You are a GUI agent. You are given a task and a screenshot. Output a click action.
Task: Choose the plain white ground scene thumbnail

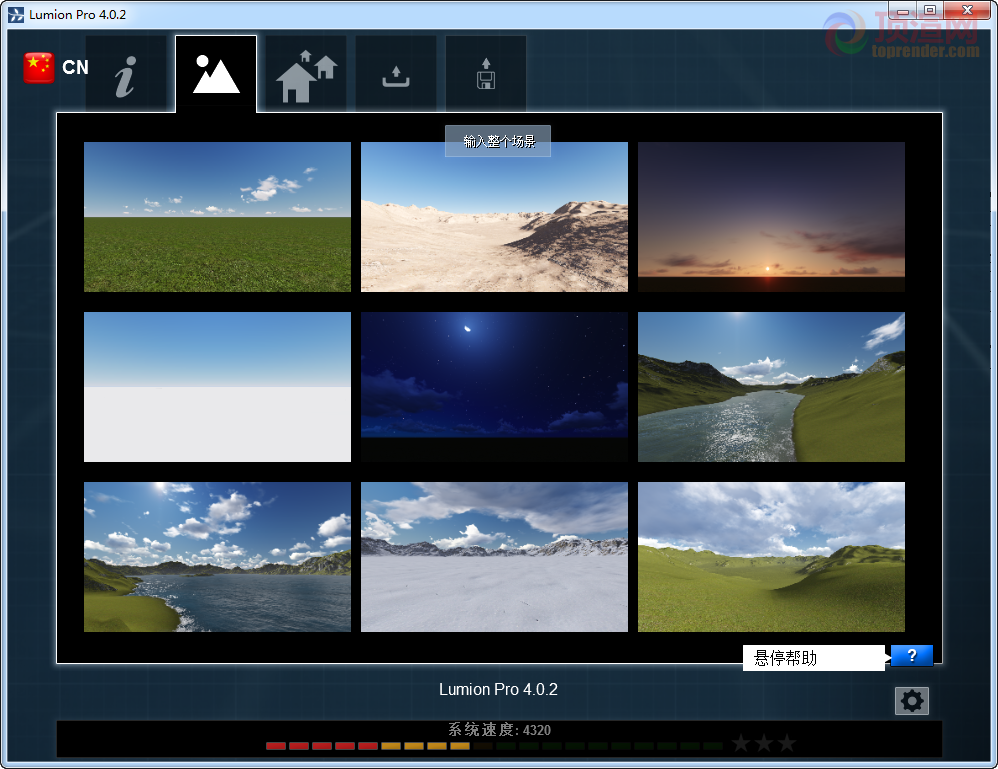(x=217, y=387)
